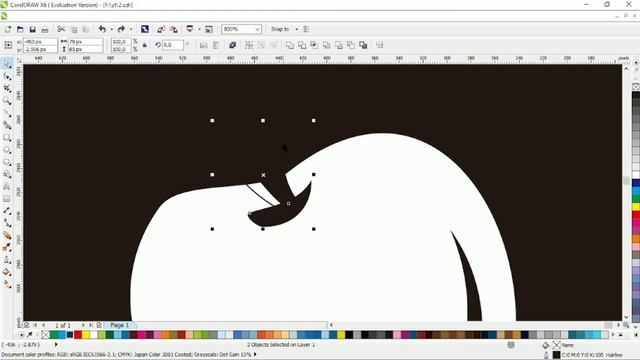Expand document color profiles arrow in status bar
This screenshot has height=360, width=640.
(x=256, y=355)
